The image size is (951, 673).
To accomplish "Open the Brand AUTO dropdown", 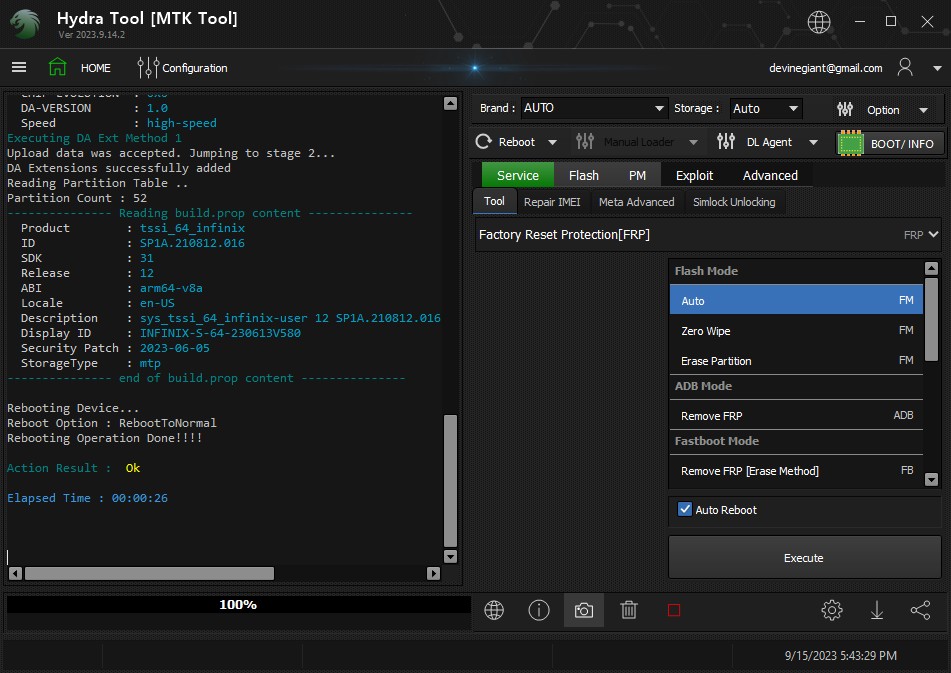I will [x=594, y=108].
